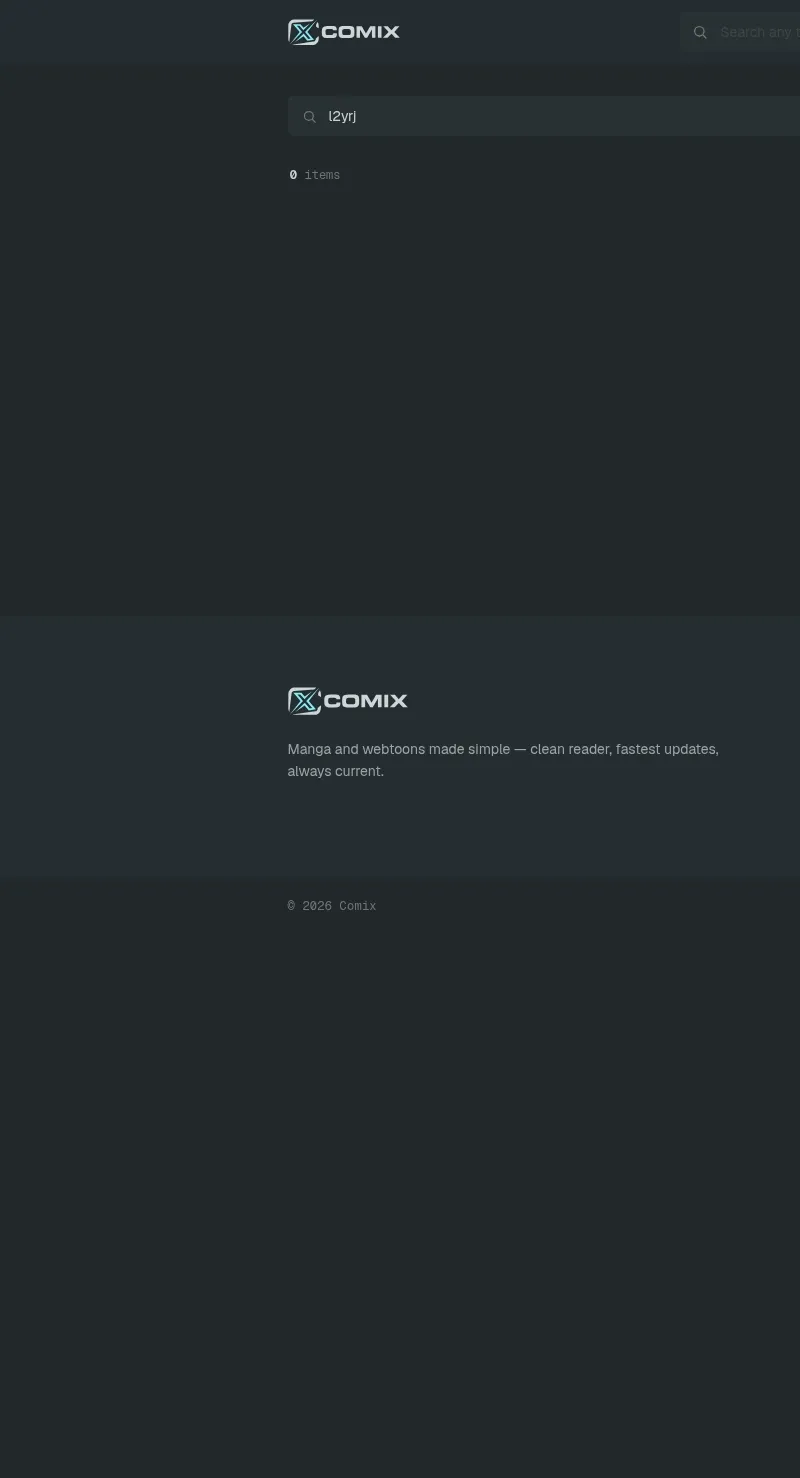
Task: Click the magnifier icon in top navigation search
Action: 700,32
